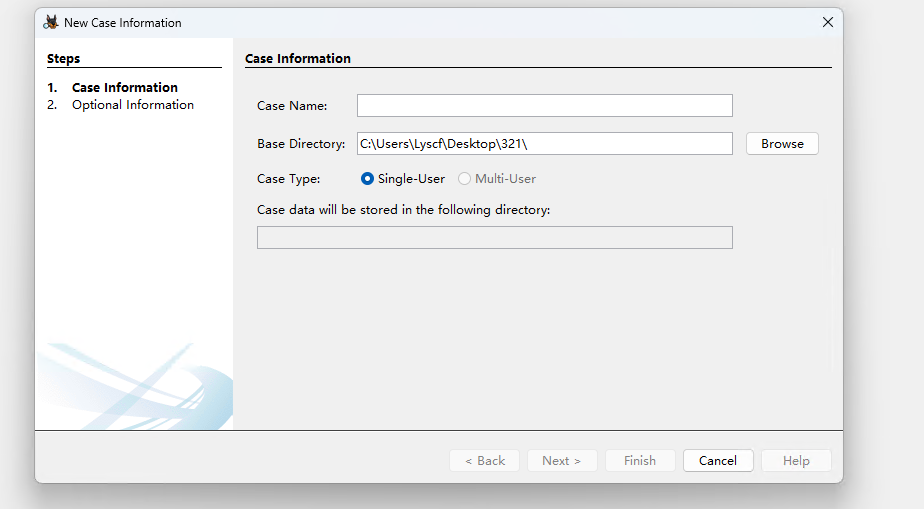Screen dimensions: 924x509
Task: Proceed with the Next button
Action: click(561, 461)
